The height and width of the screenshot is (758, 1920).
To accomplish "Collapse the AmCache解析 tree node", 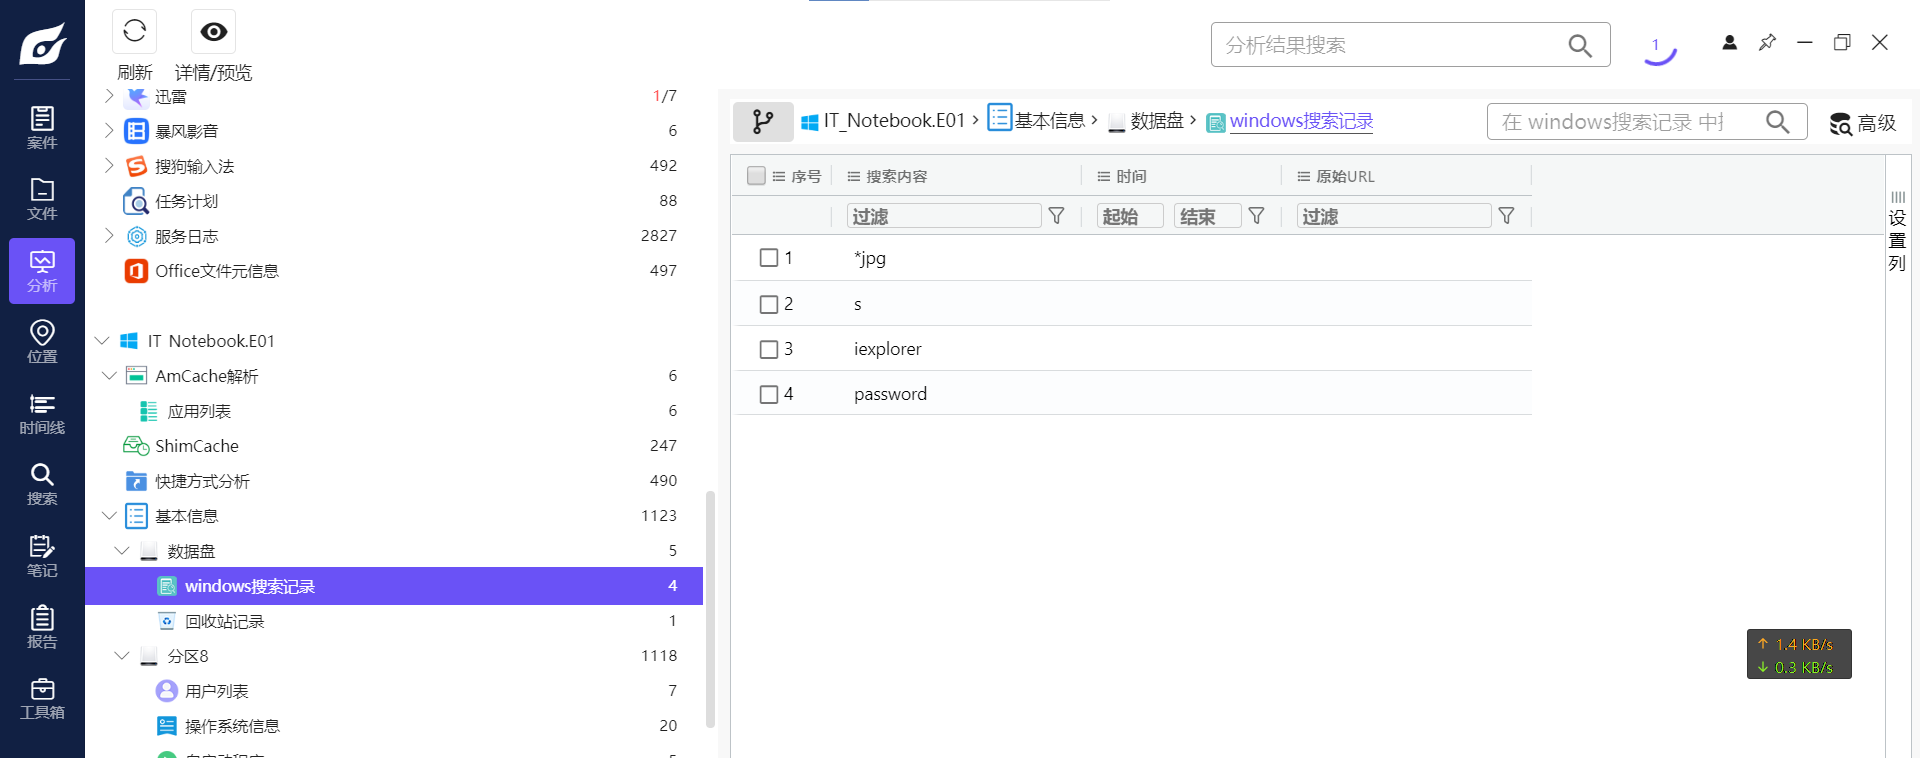I will 109,376.
